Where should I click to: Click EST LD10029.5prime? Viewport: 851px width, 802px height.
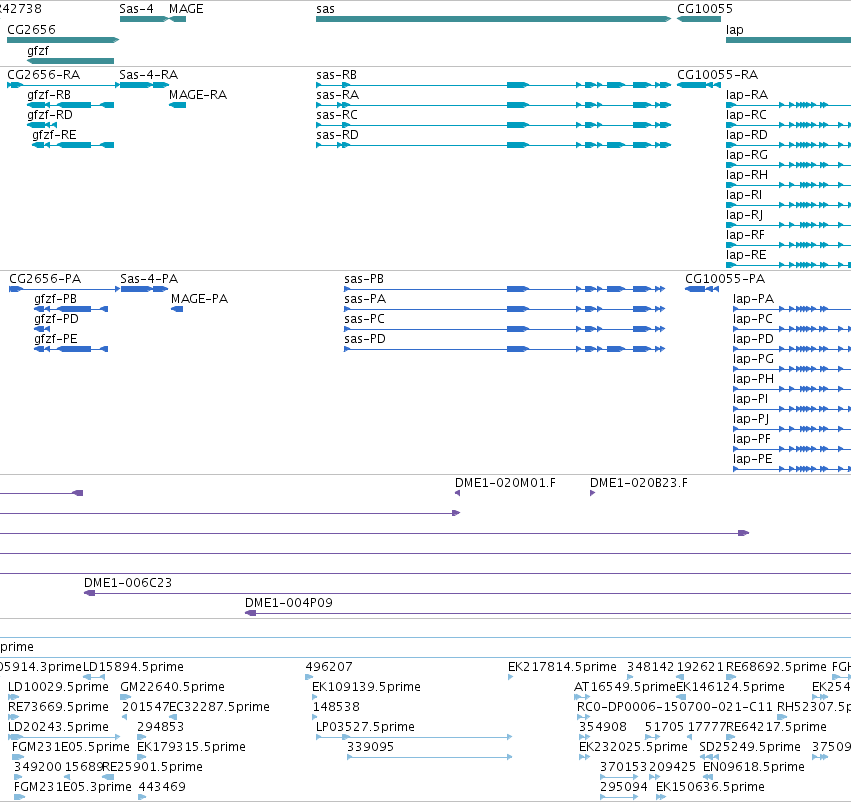14,697
